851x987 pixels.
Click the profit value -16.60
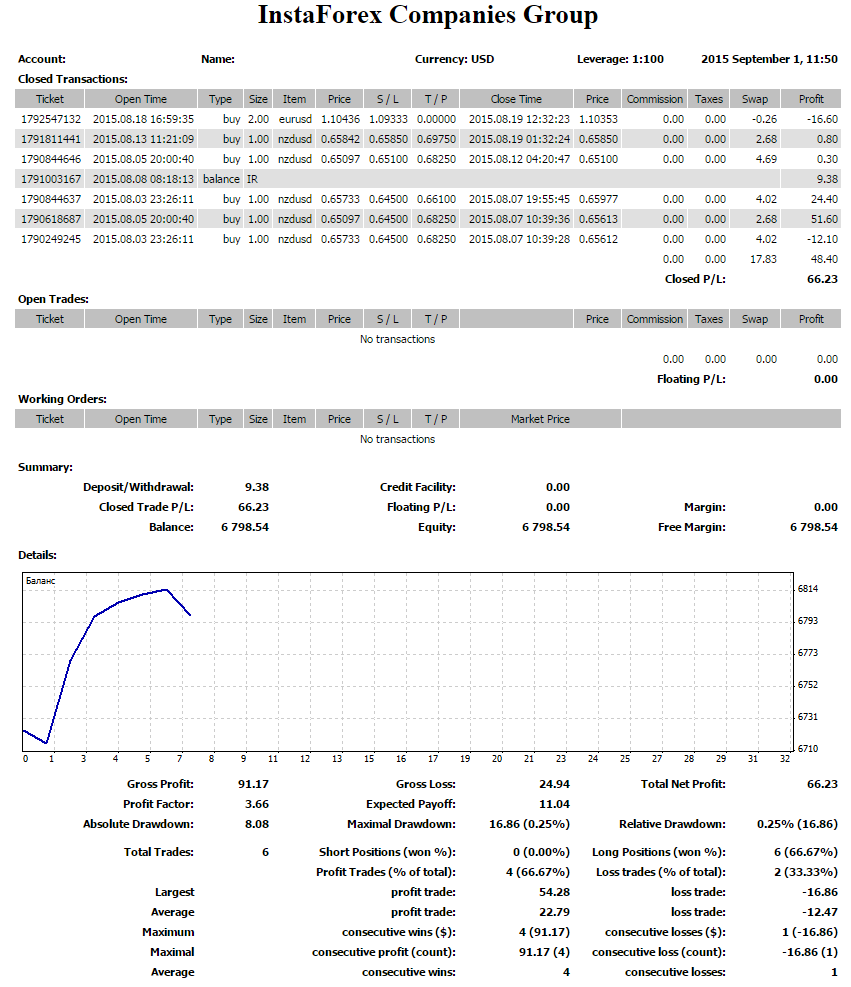click(x=823, y=119)
